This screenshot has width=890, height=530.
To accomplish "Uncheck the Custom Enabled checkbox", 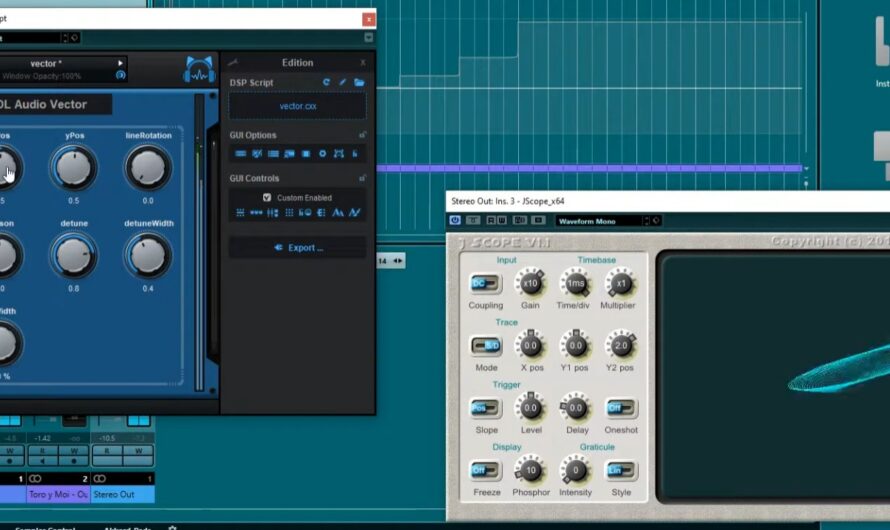I will 267,197.
